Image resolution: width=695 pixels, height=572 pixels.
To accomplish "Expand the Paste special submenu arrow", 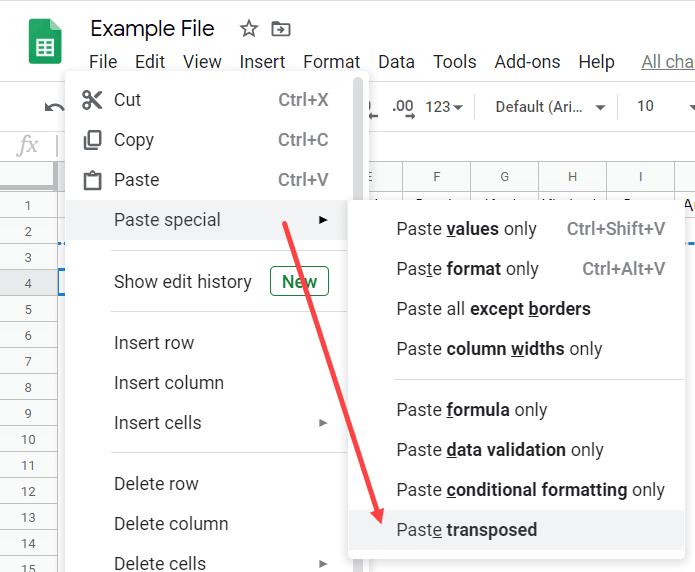I will tap(323, 219).
